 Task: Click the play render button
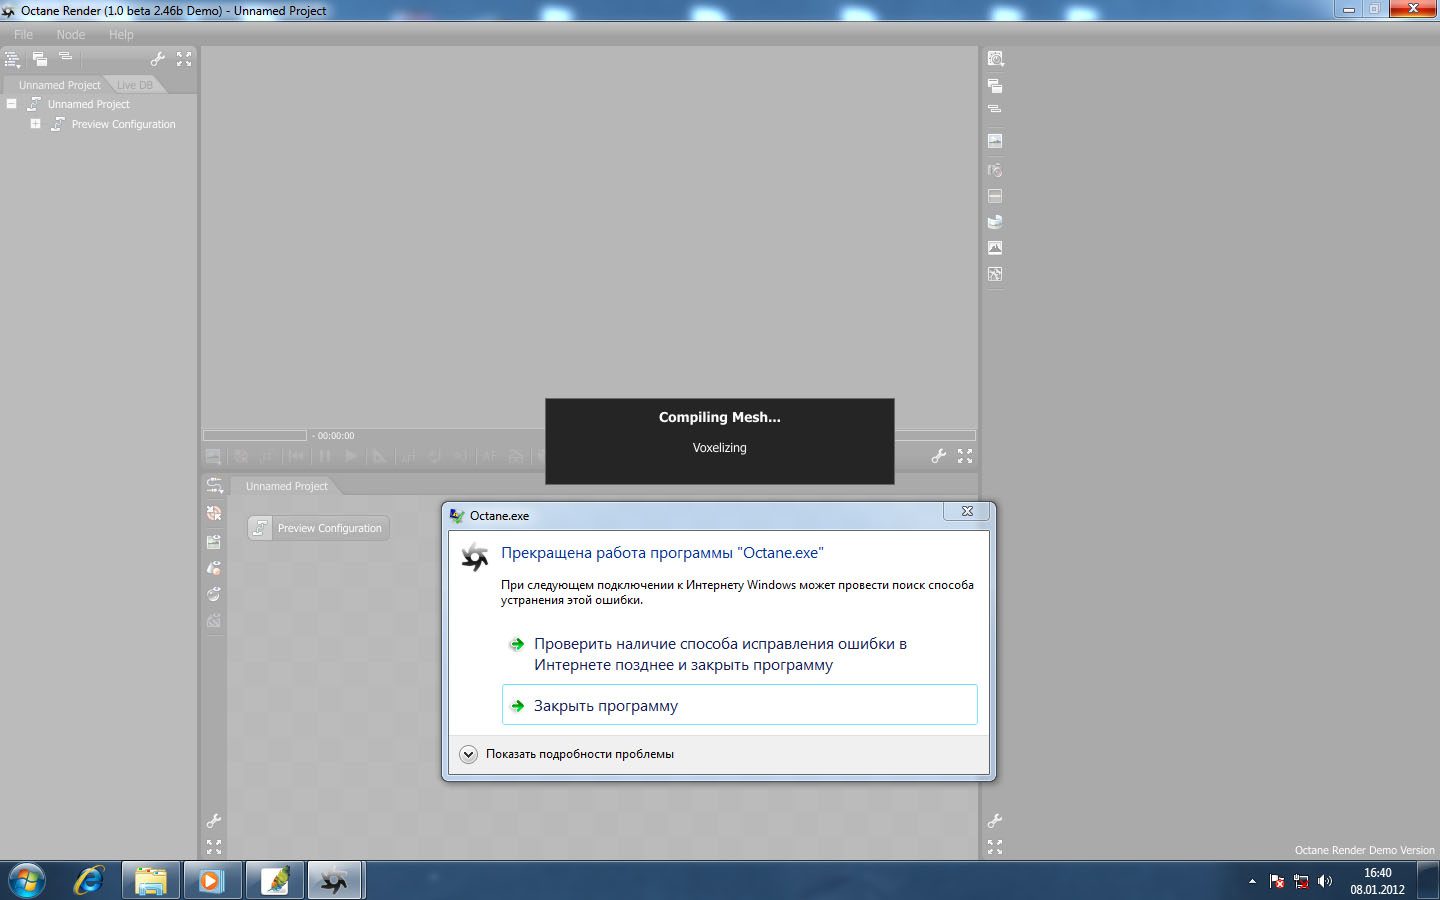(352, 456)
